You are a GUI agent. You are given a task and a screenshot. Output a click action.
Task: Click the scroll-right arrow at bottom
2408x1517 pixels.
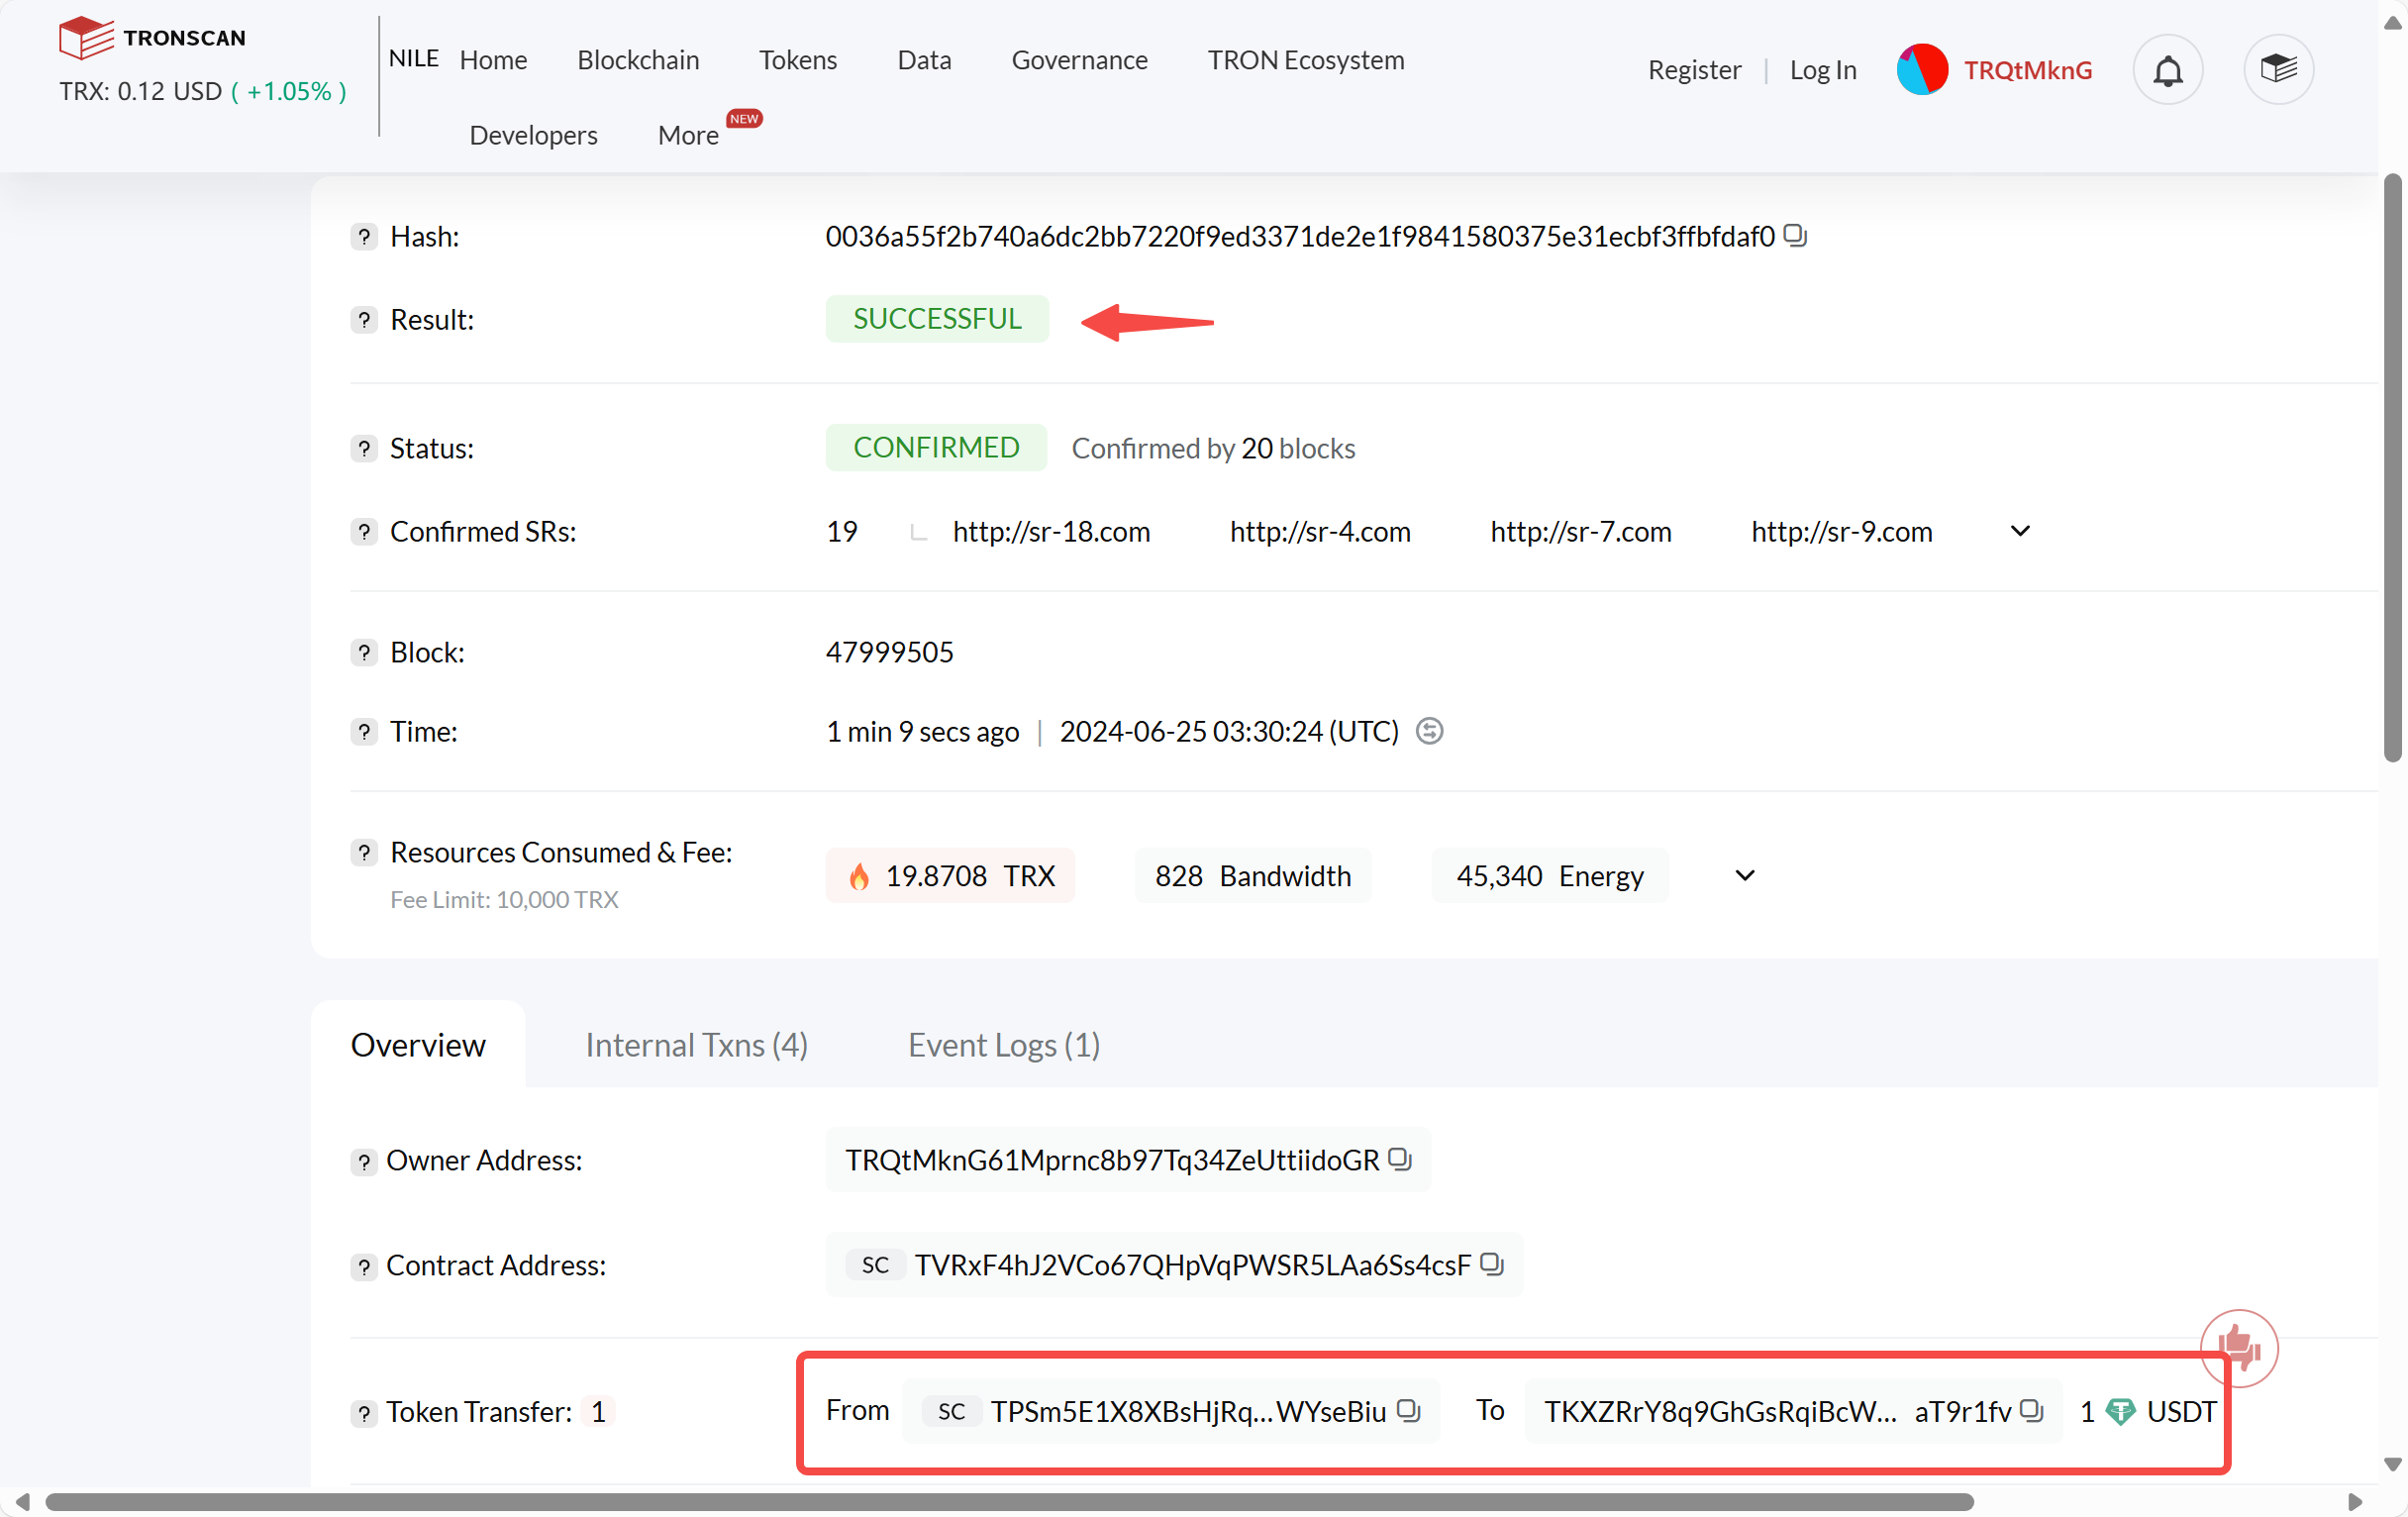pyautogui.click(x=2354, y=1501)
